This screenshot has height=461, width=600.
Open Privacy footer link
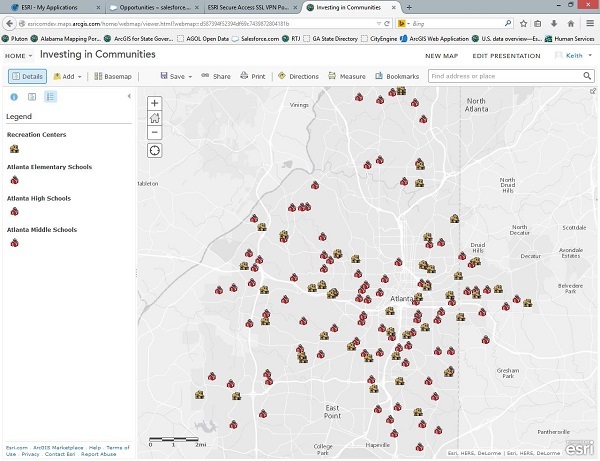(30, 454)
